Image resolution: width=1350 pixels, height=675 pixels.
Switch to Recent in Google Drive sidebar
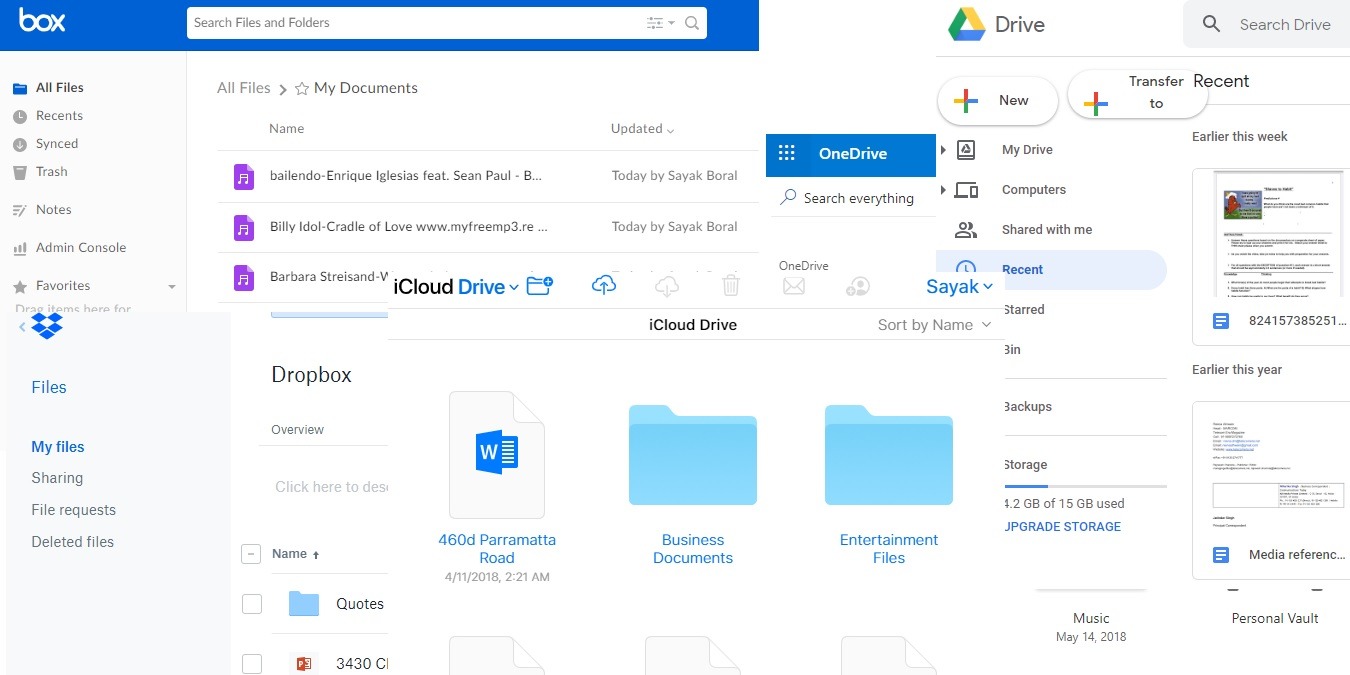[1022, 269]
